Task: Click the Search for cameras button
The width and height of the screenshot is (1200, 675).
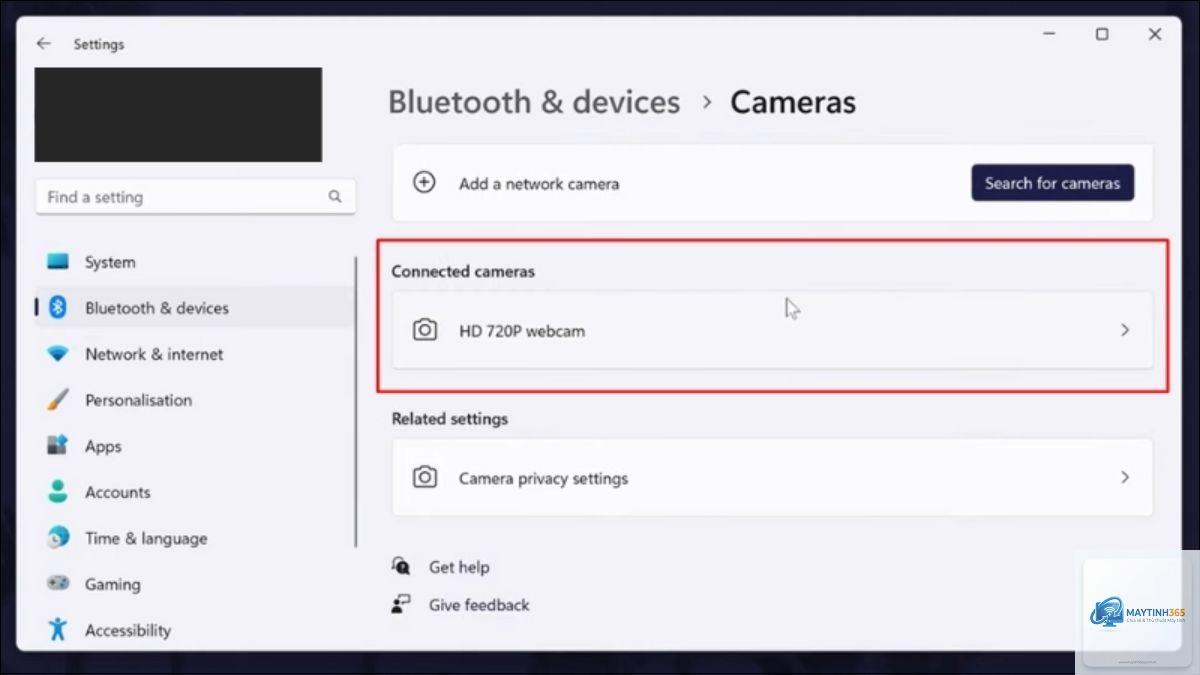Action: tap(1052, 183)
